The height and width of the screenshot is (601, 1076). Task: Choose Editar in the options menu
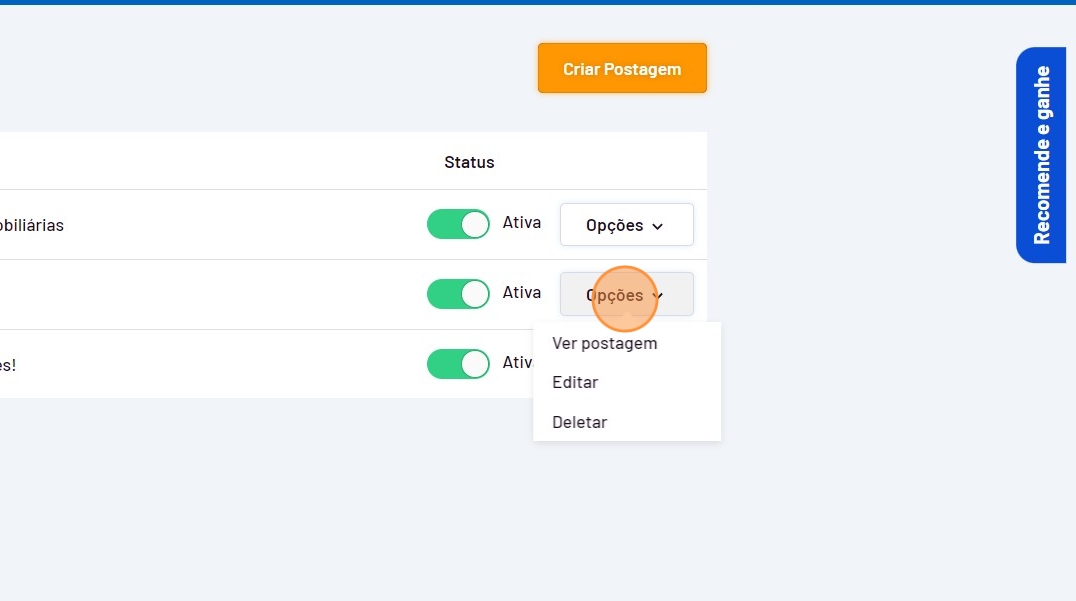(x=575, y=383)
